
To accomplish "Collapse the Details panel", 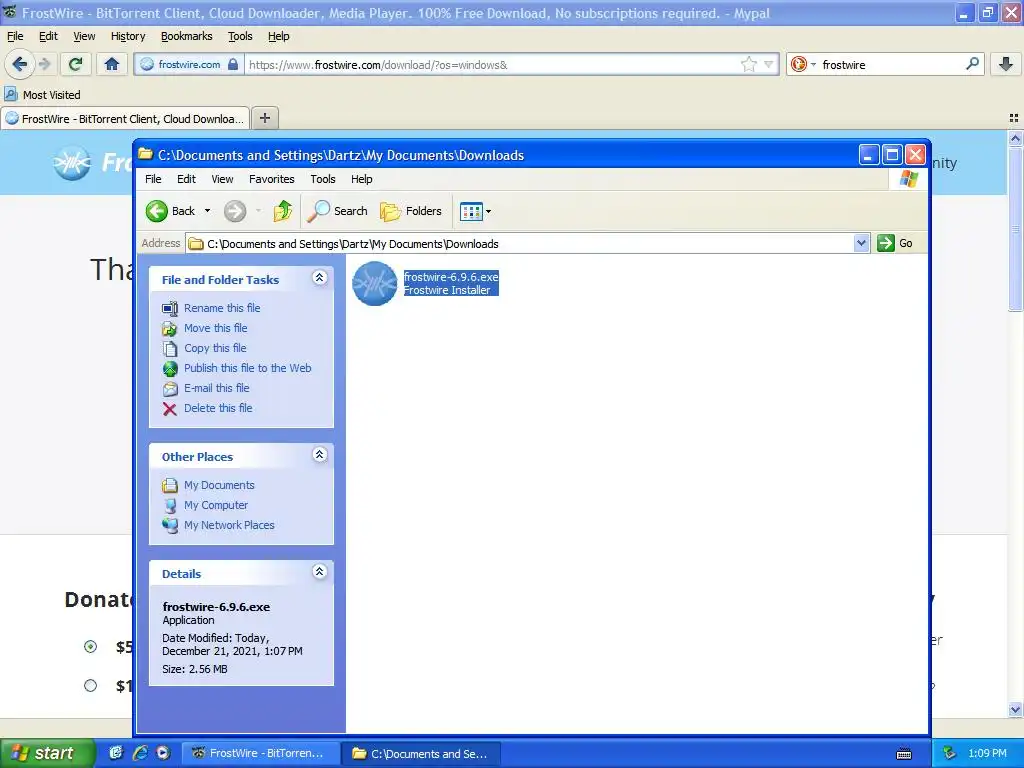I will click(319, 571).
